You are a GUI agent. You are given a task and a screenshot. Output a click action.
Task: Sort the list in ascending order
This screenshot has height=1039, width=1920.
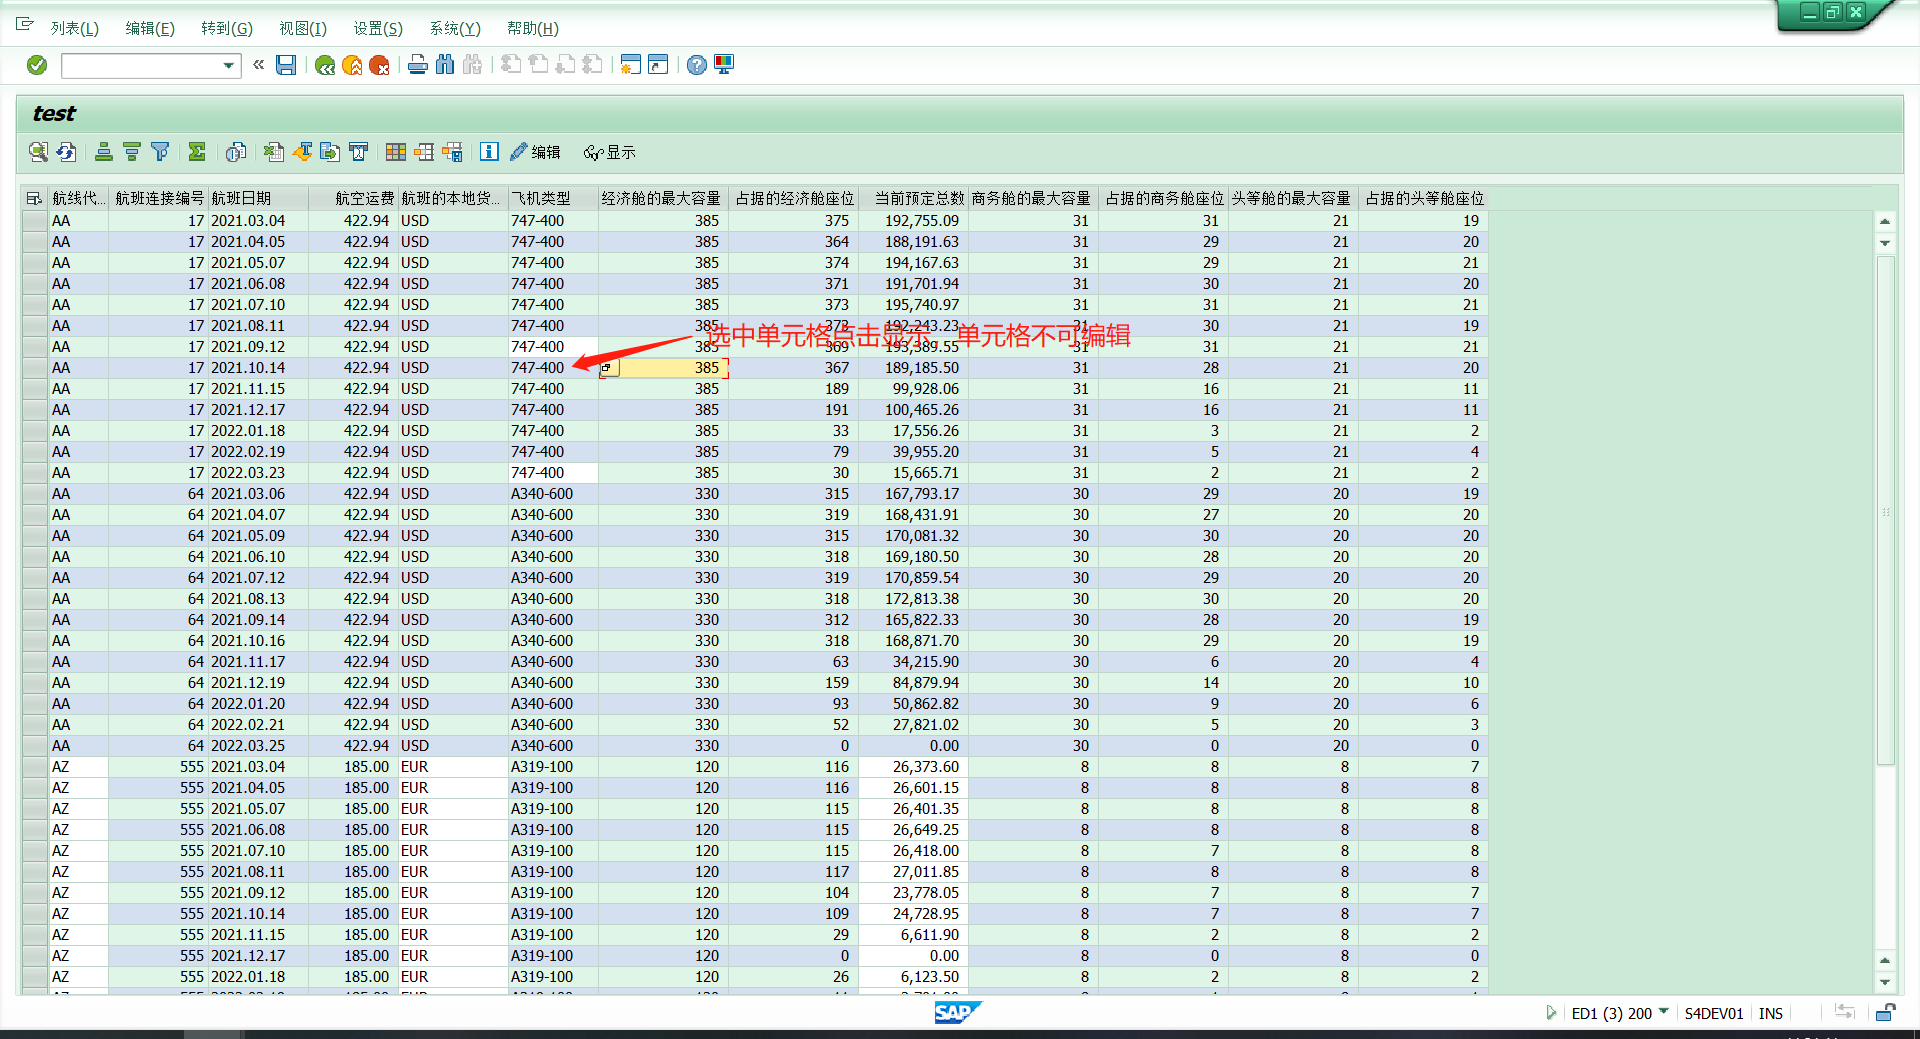(104, 152)
